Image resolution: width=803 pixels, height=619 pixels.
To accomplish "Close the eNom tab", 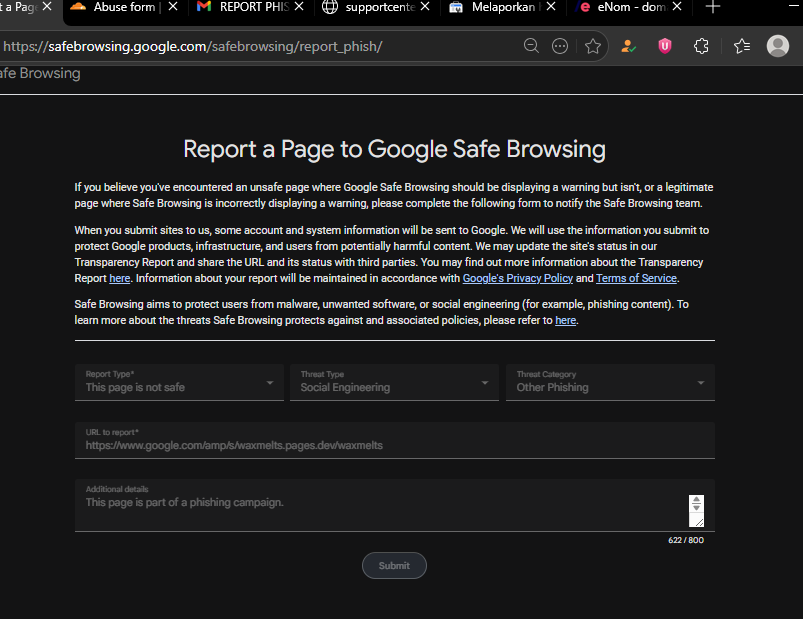I will [677, 7].
